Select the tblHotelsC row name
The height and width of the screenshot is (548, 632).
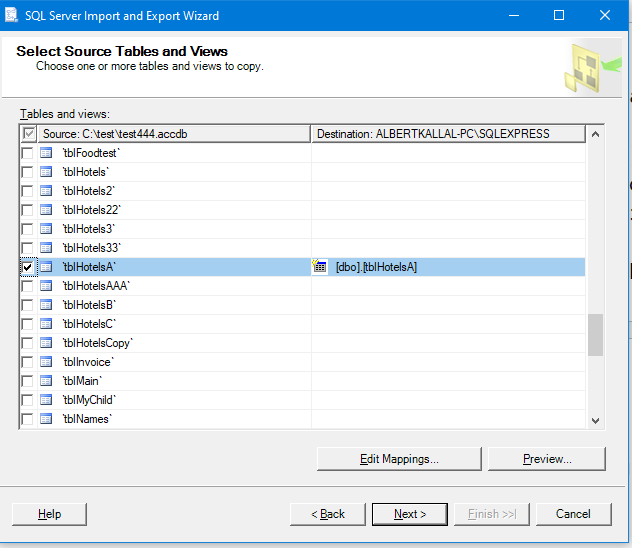pyautogui.click(x=89, y=324)
